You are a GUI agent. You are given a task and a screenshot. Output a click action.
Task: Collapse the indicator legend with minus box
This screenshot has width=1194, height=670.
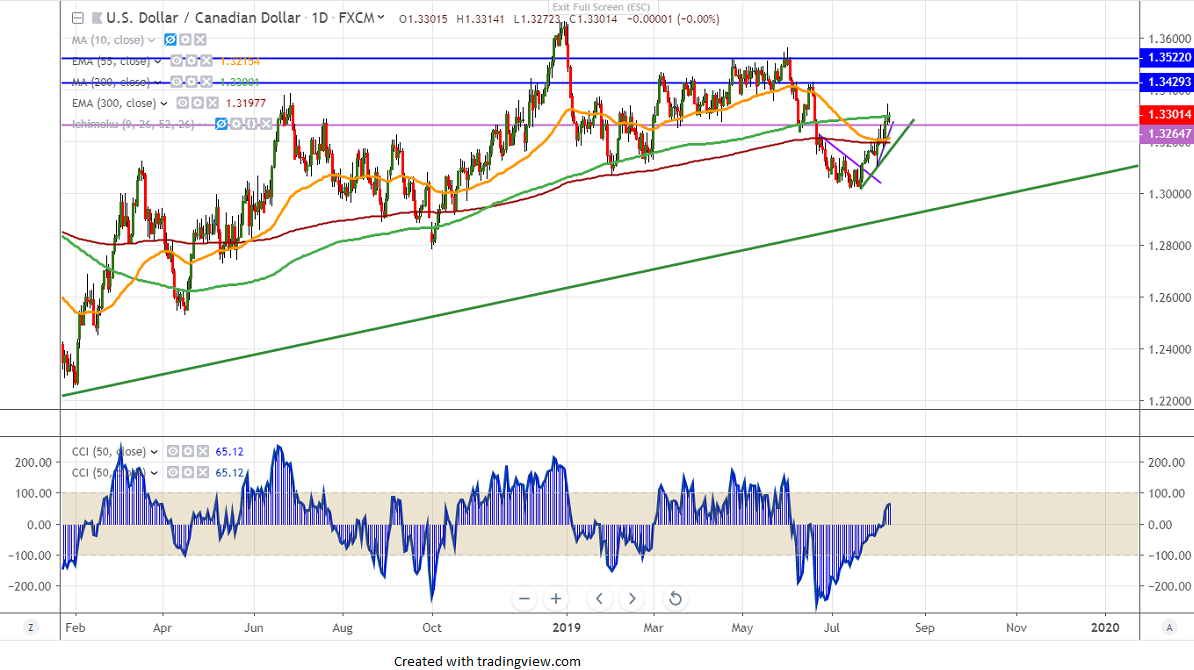(x=78, y=18)
